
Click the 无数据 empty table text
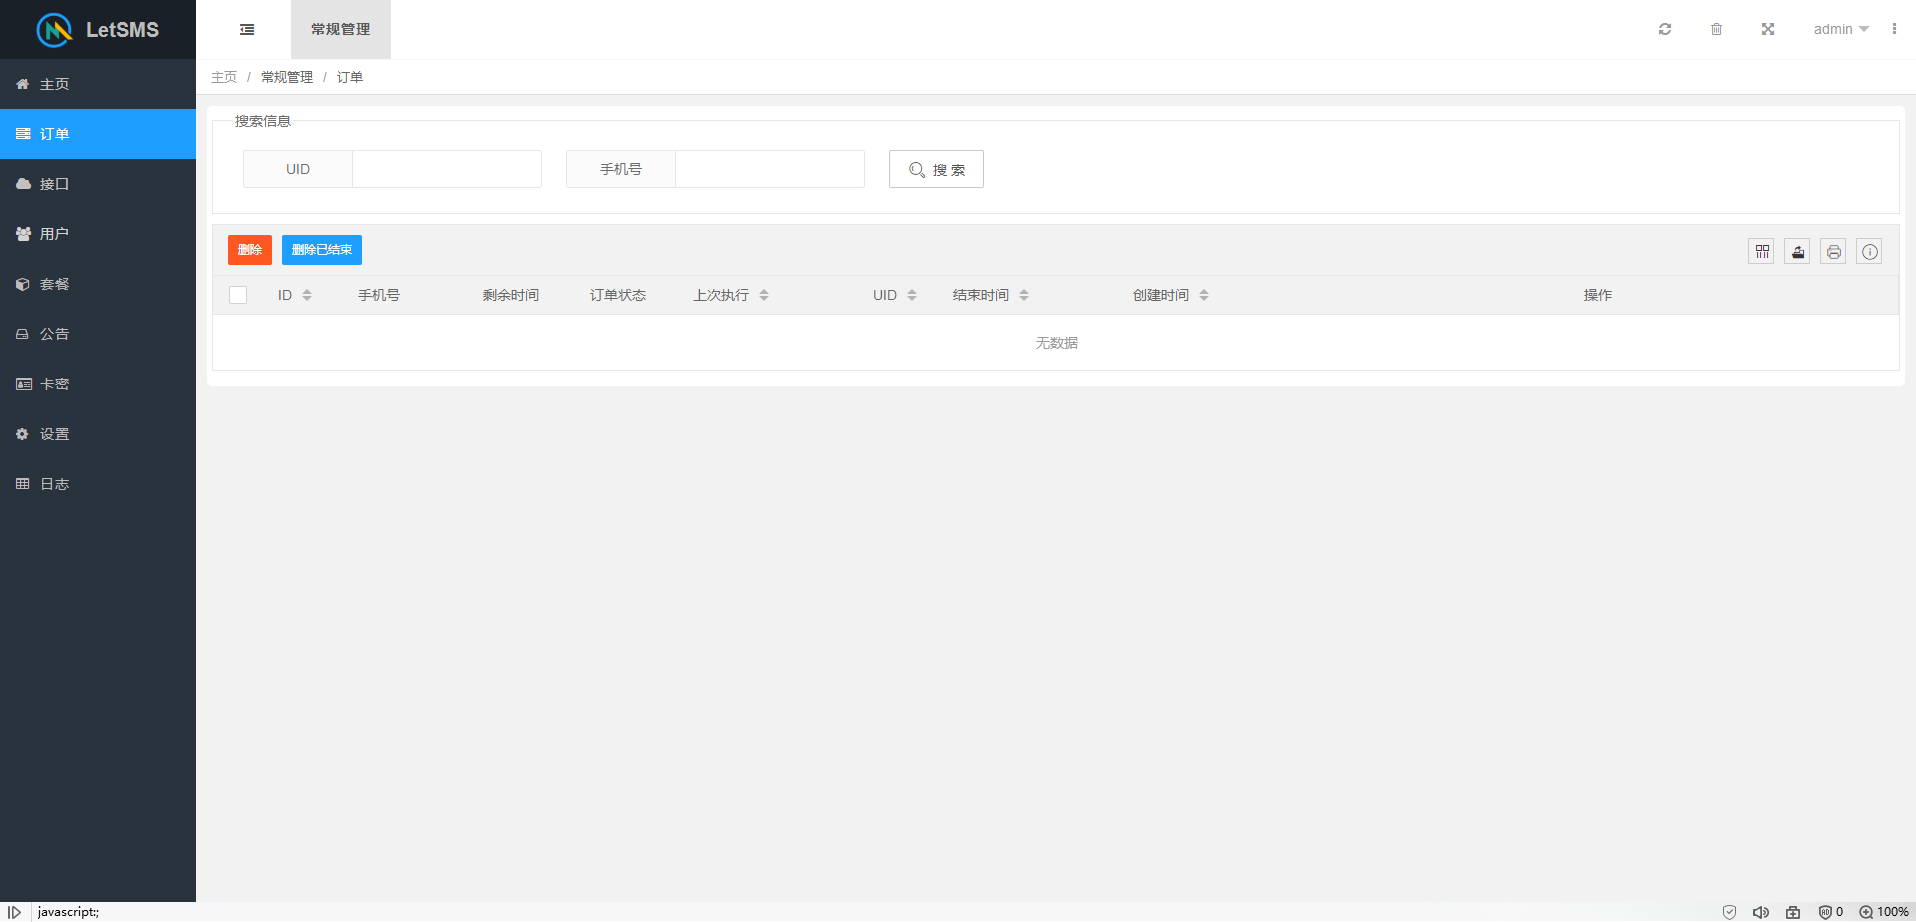click(1056, 343)
